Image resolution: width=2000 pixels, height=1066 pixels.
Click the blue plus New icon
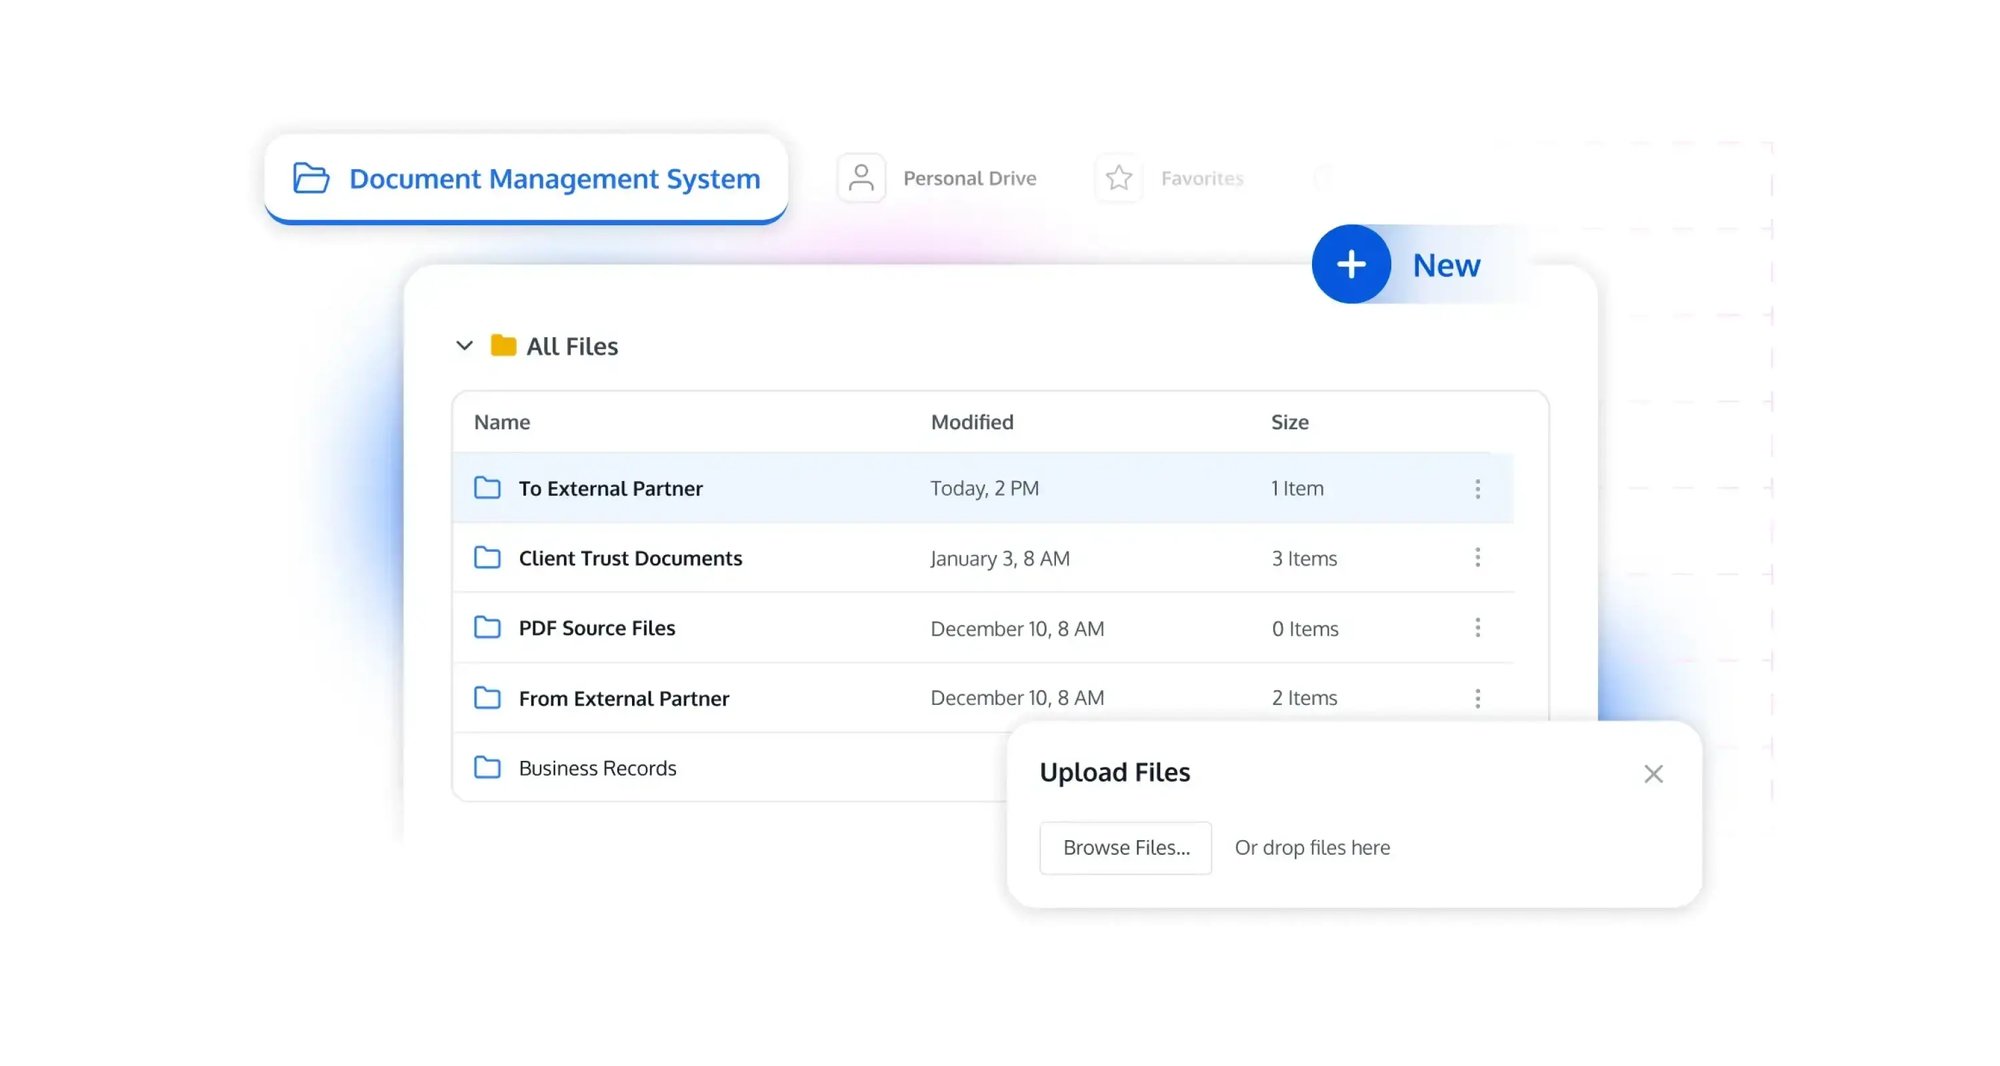click(x=1351, y=264)
